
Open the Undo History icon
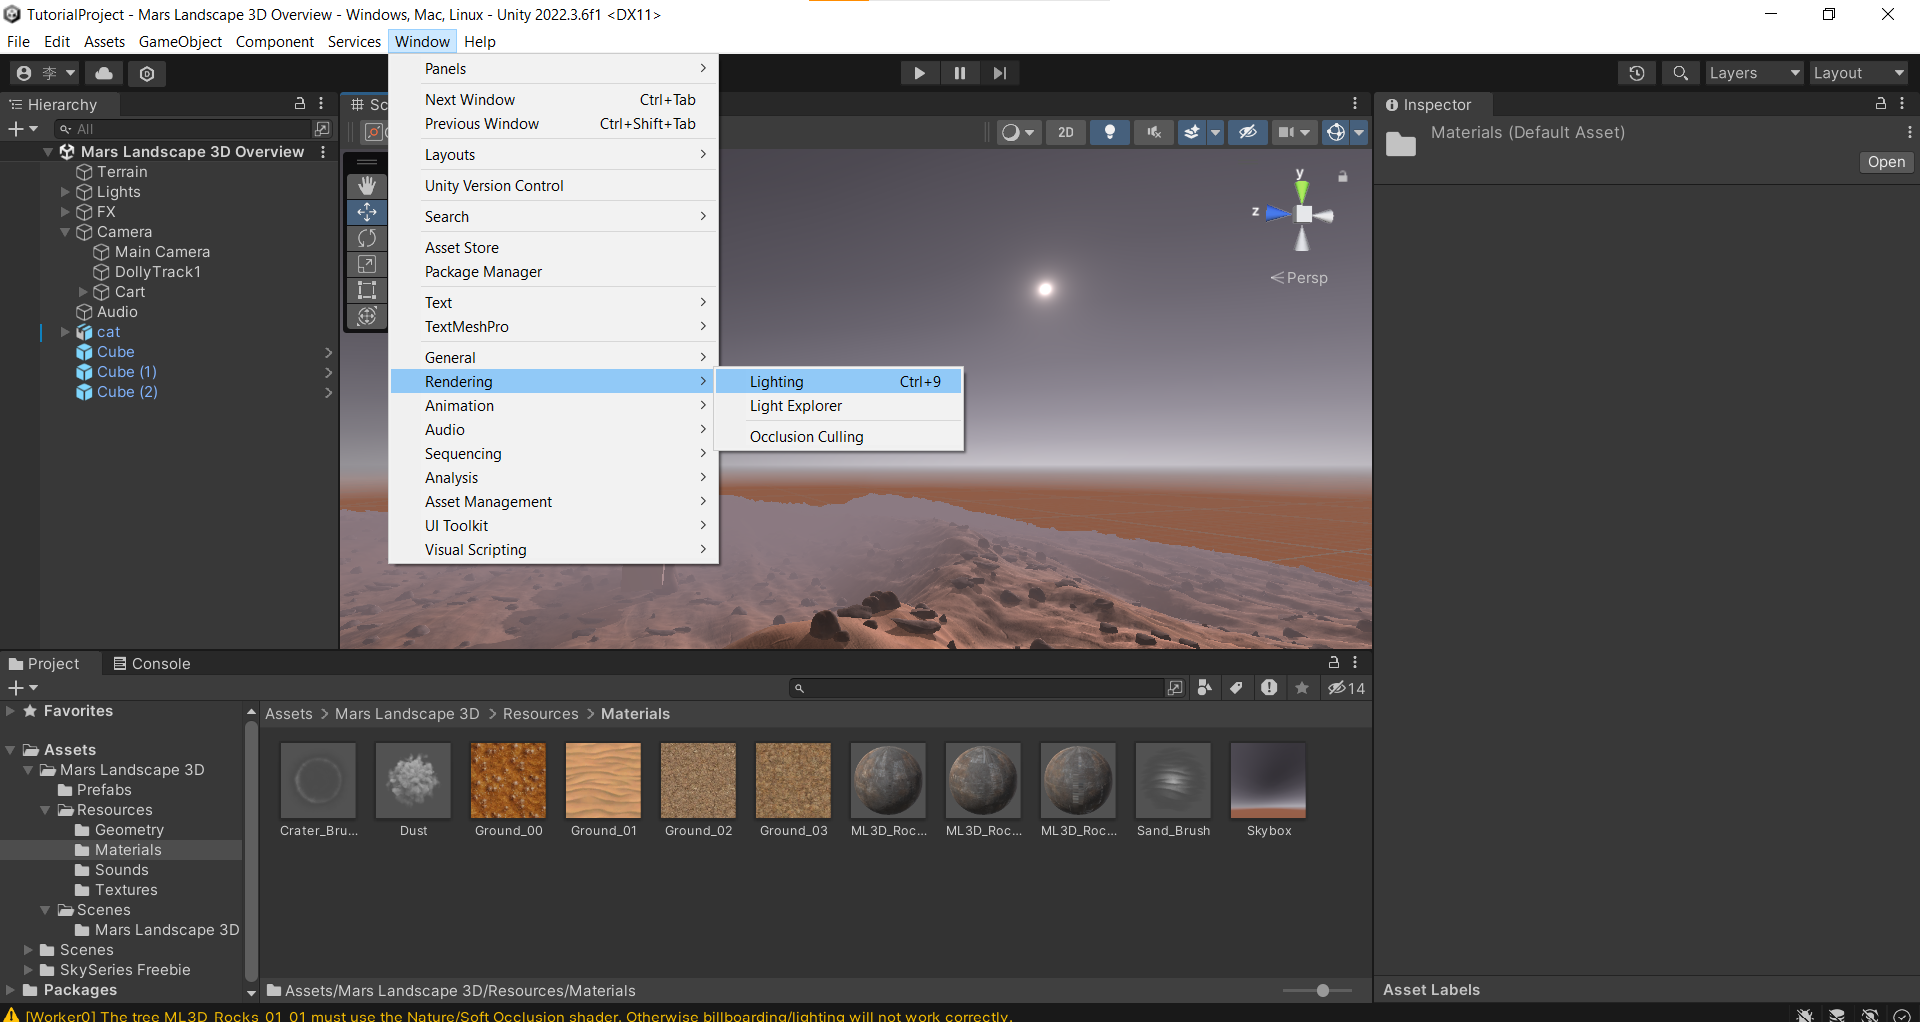pos(1637,73)
